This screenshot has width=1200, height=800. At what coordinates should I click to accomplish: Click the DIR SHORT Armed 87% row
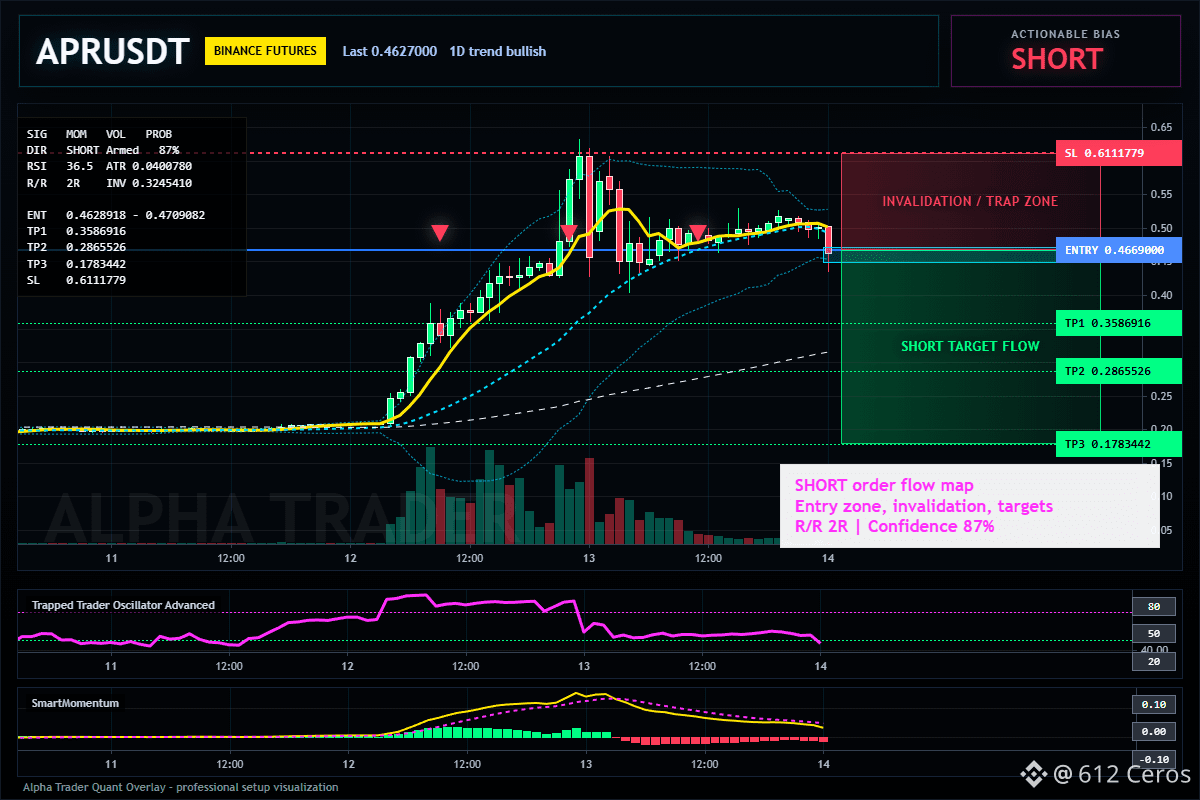coord(103,149)
